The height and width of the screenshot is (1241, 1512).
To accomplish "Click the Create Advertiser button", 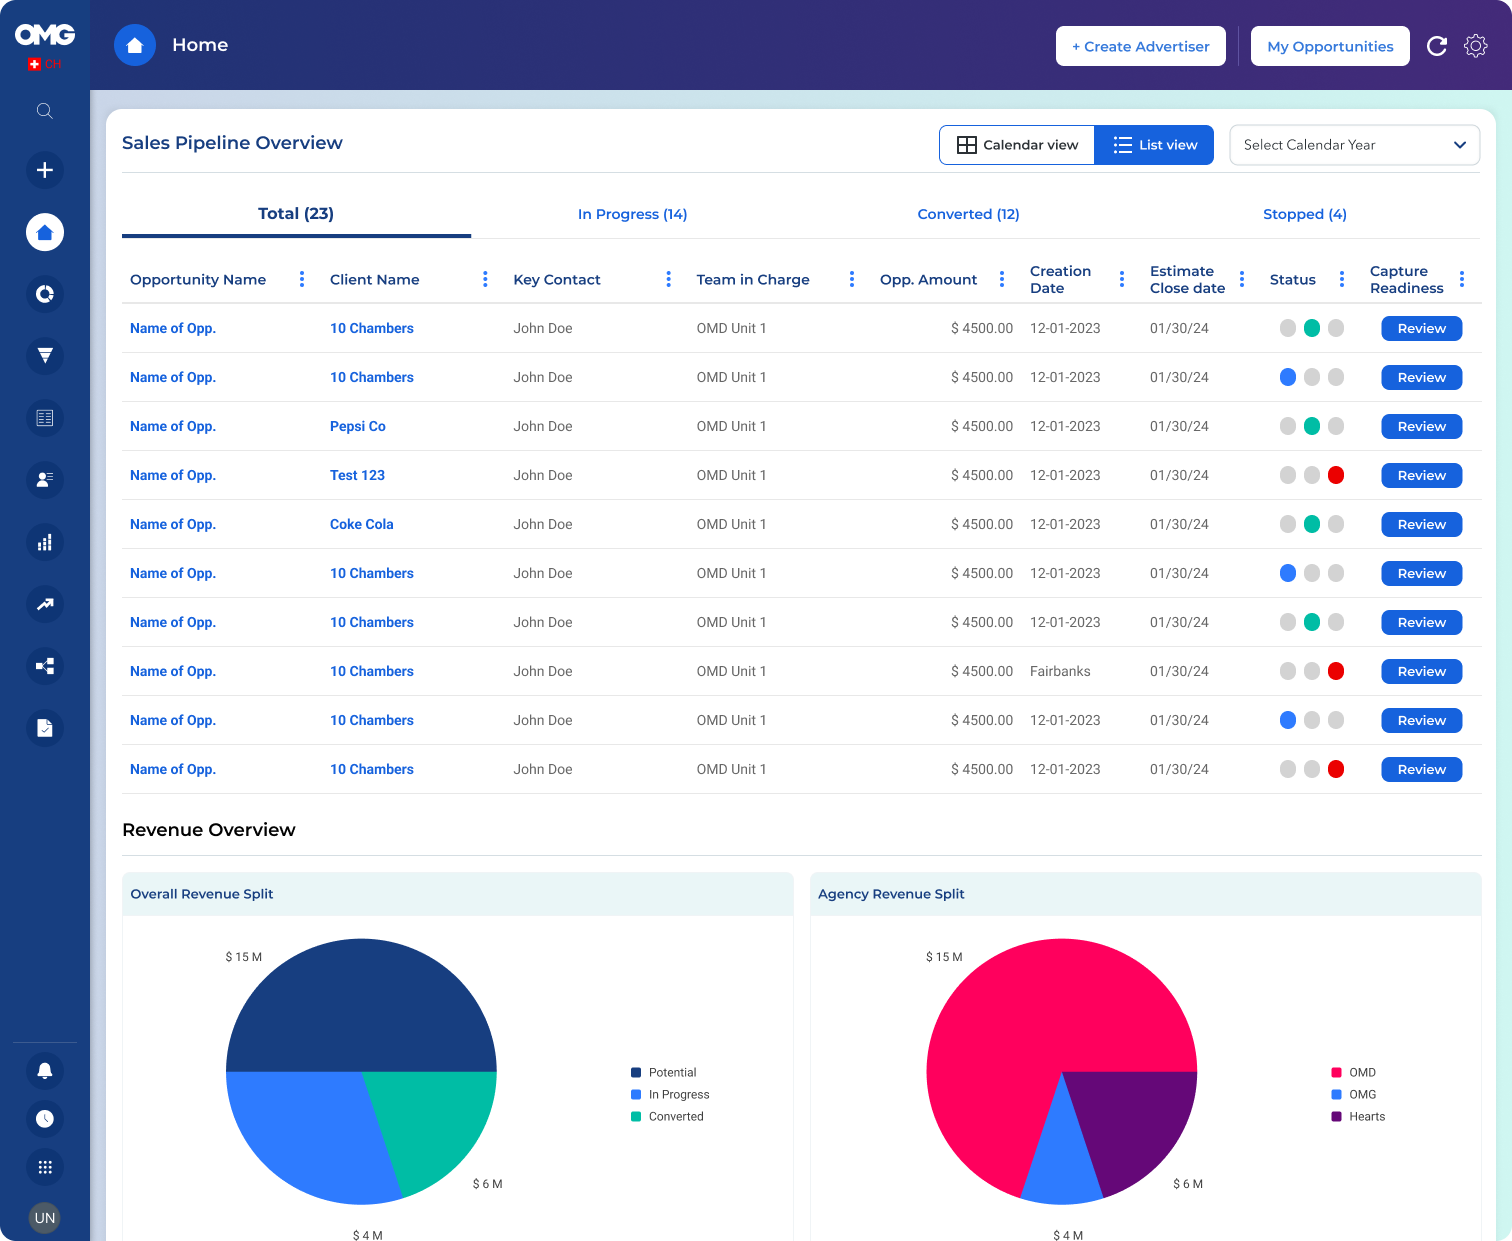I will 1140,46.
